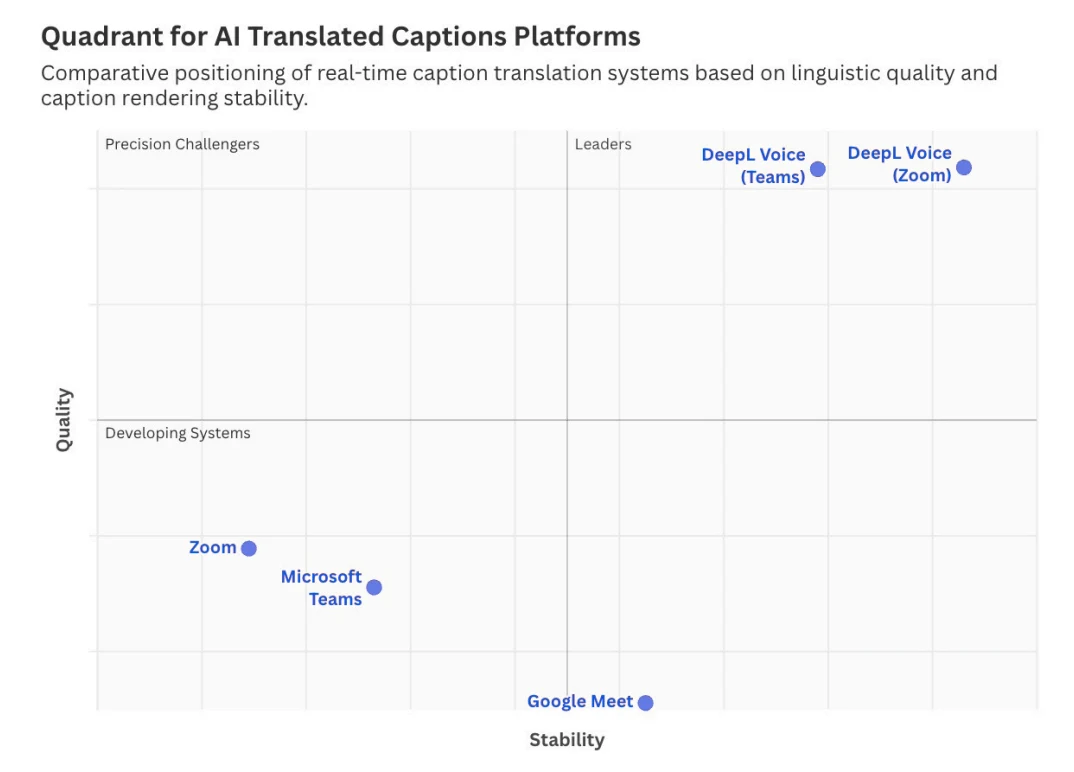Click the 'Stability' x-axis title
Screen dimensions: 1074x772
pos(567,740)
